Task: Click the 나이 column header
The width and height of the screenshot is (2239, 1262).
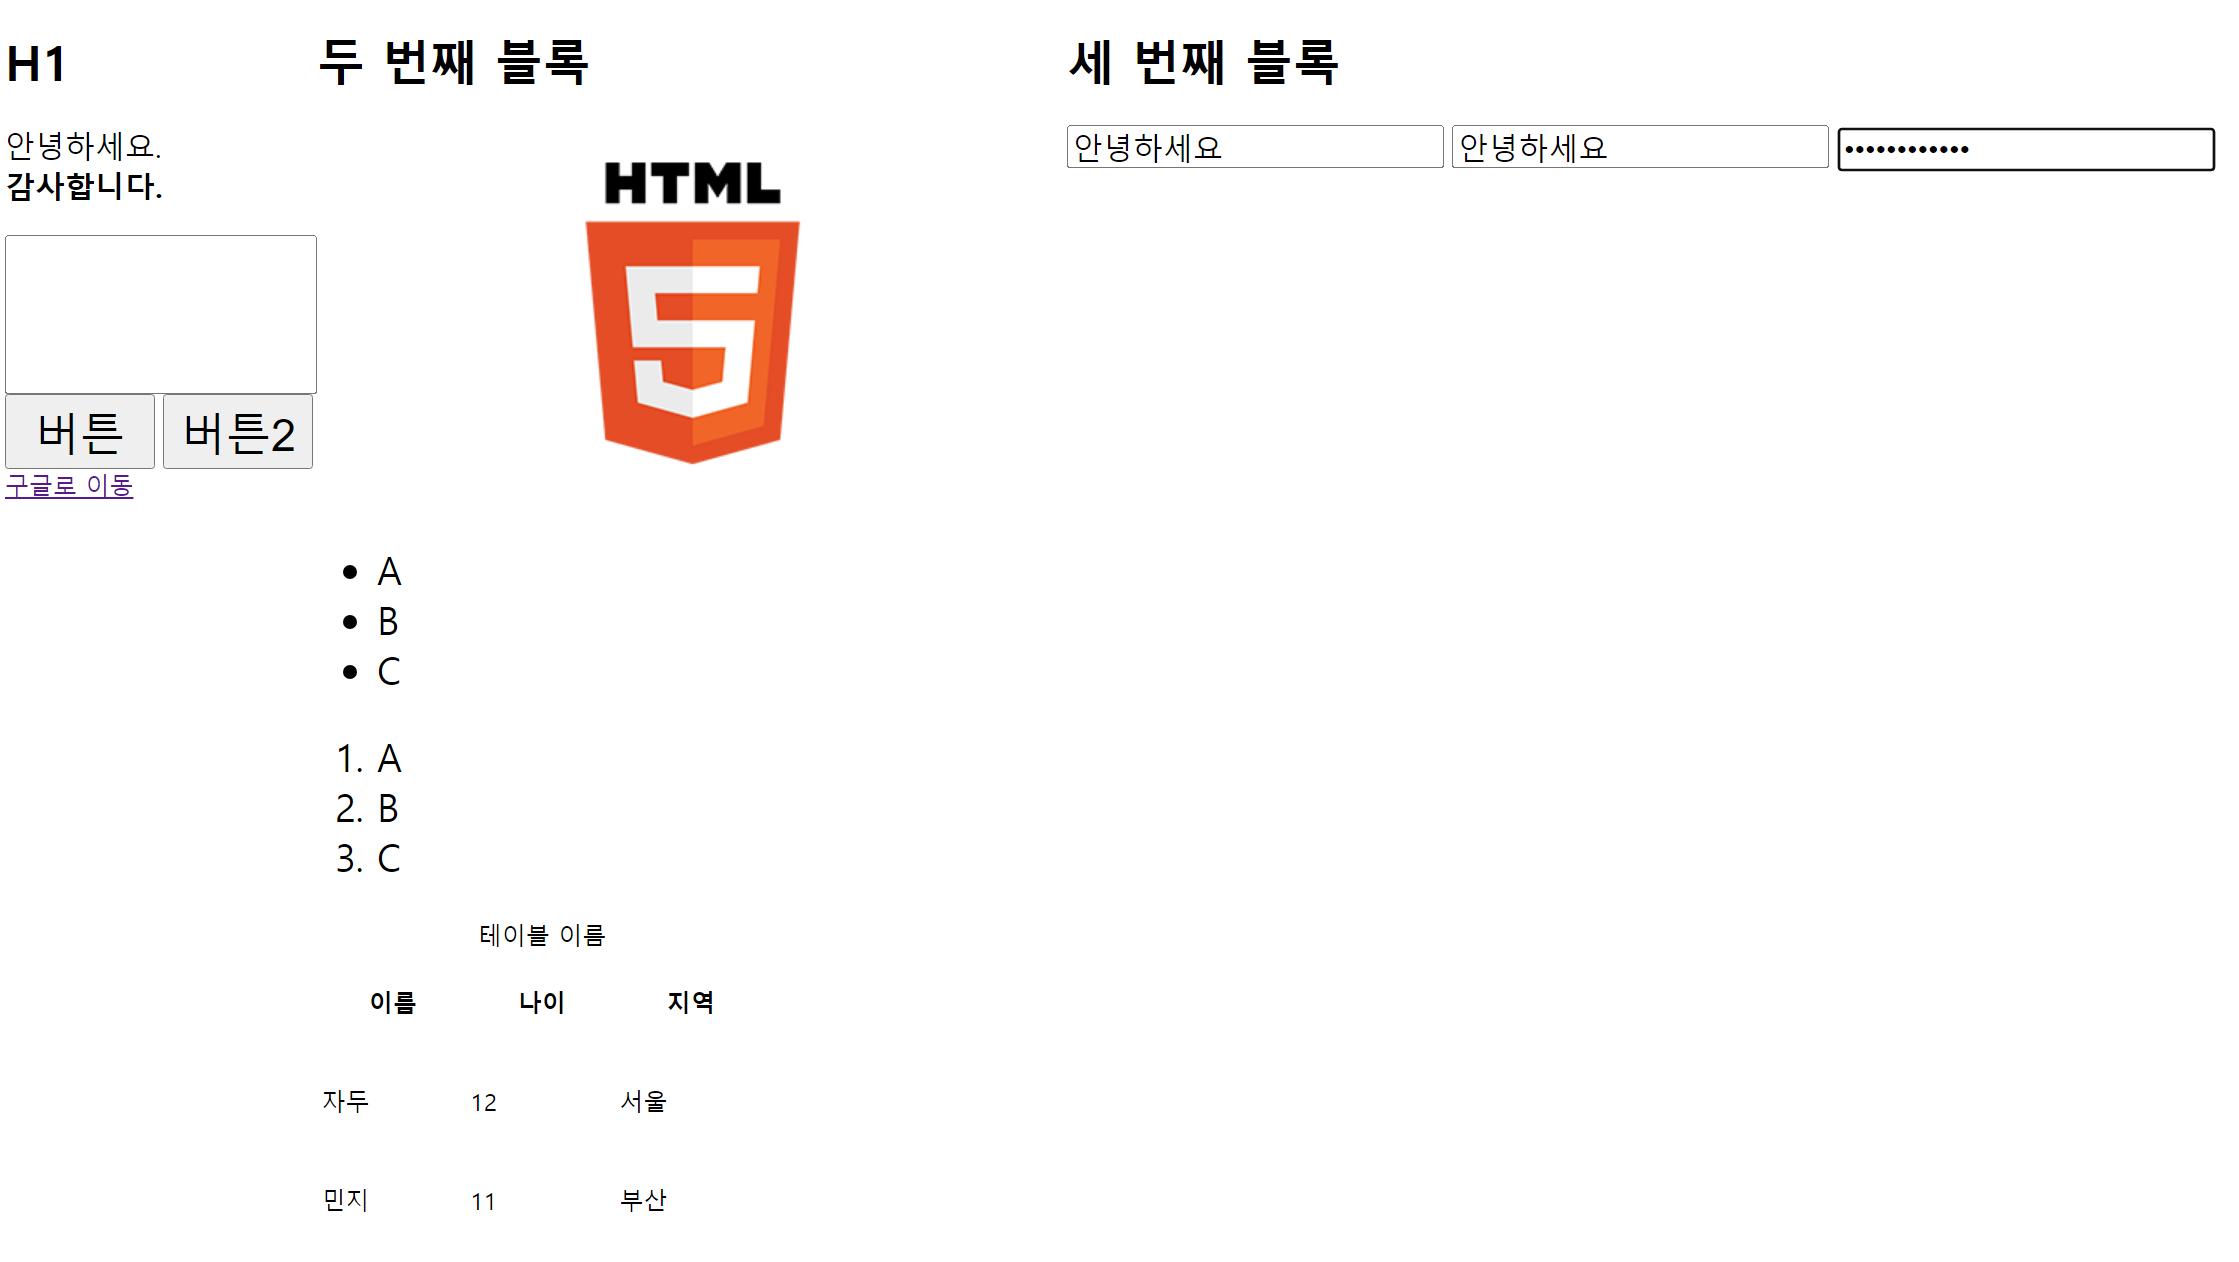Action: pyautogui.click(x=542, y=1002)
